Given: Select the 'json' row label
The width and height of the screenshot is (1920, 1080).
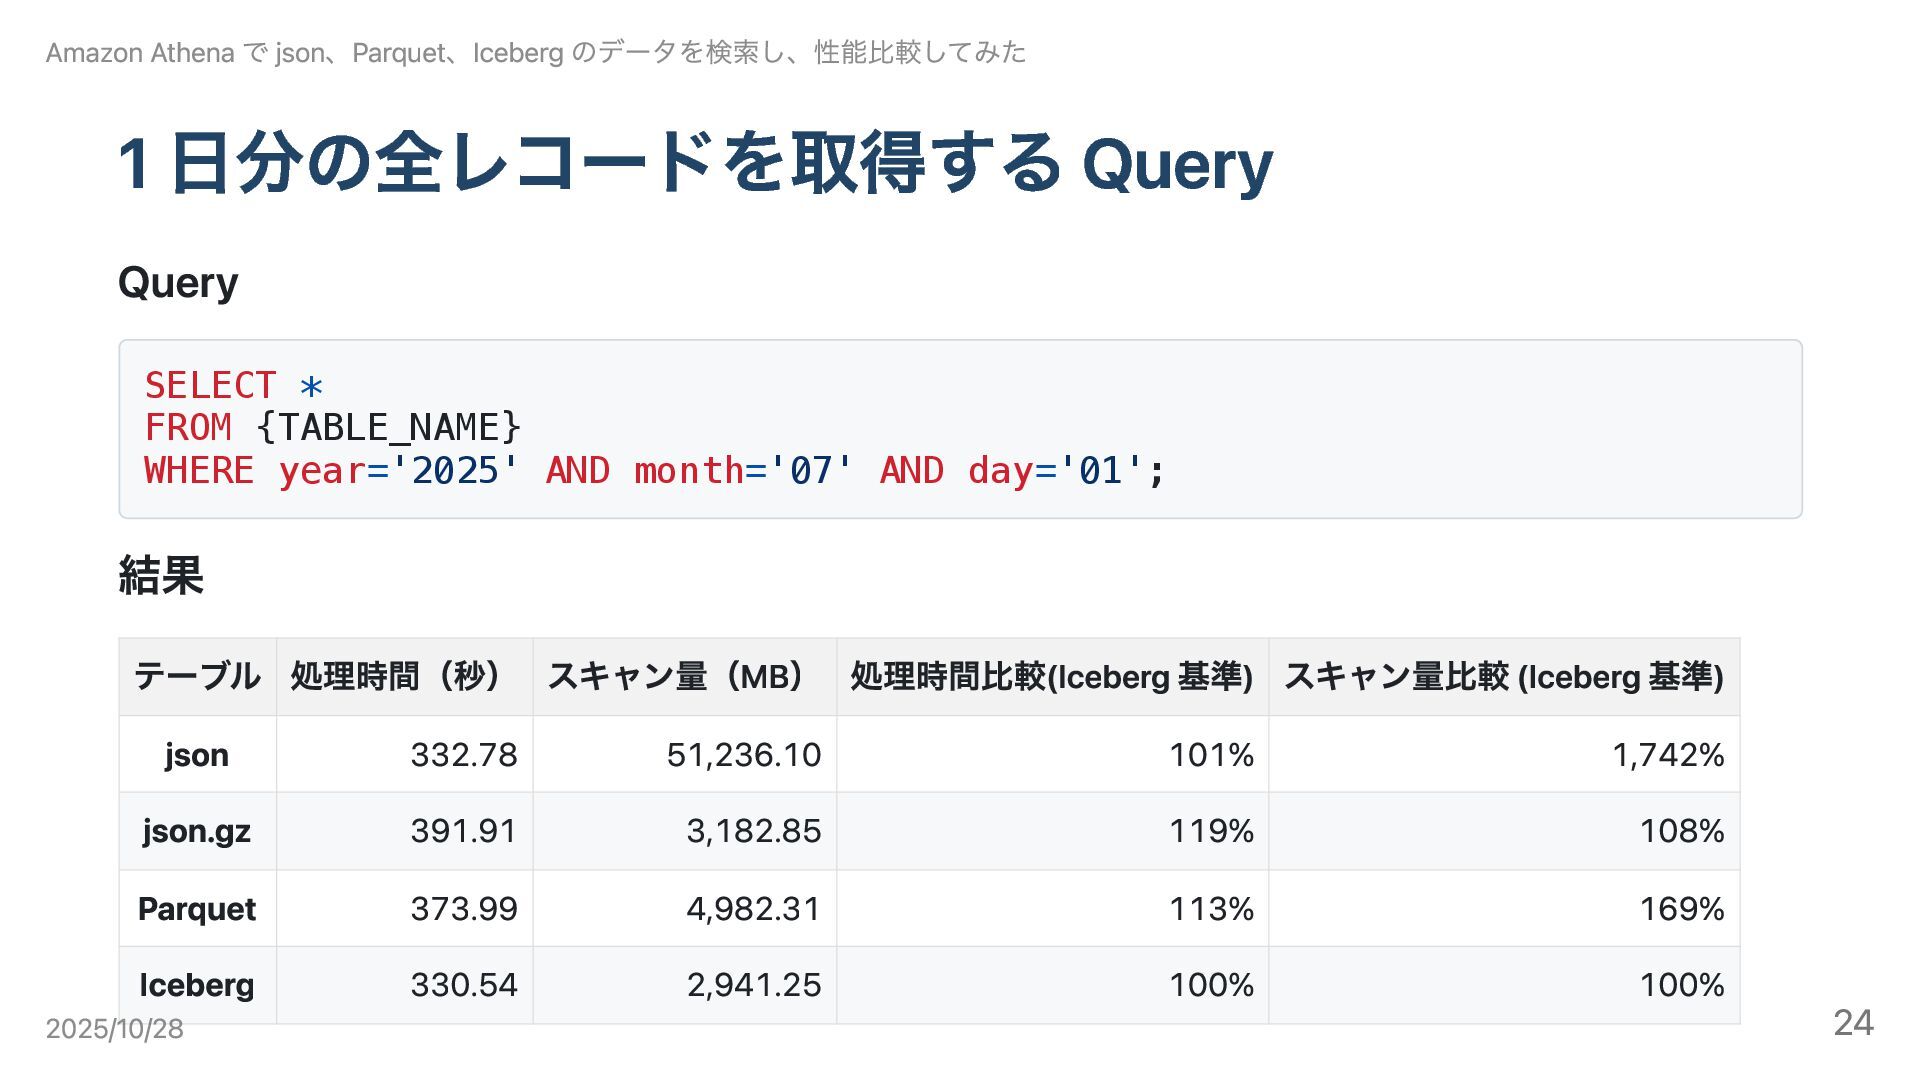Looking at the screenshot, I should (197, 755).
